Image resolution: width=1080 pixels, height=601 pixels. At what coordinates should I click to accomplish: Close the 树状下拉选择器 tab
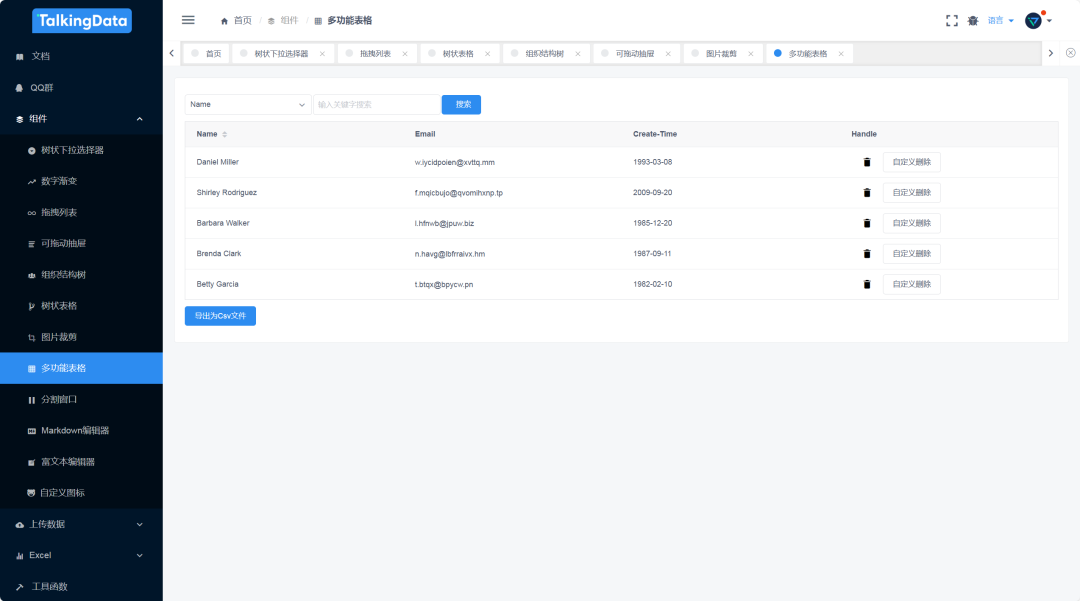(x=322, y=54)
